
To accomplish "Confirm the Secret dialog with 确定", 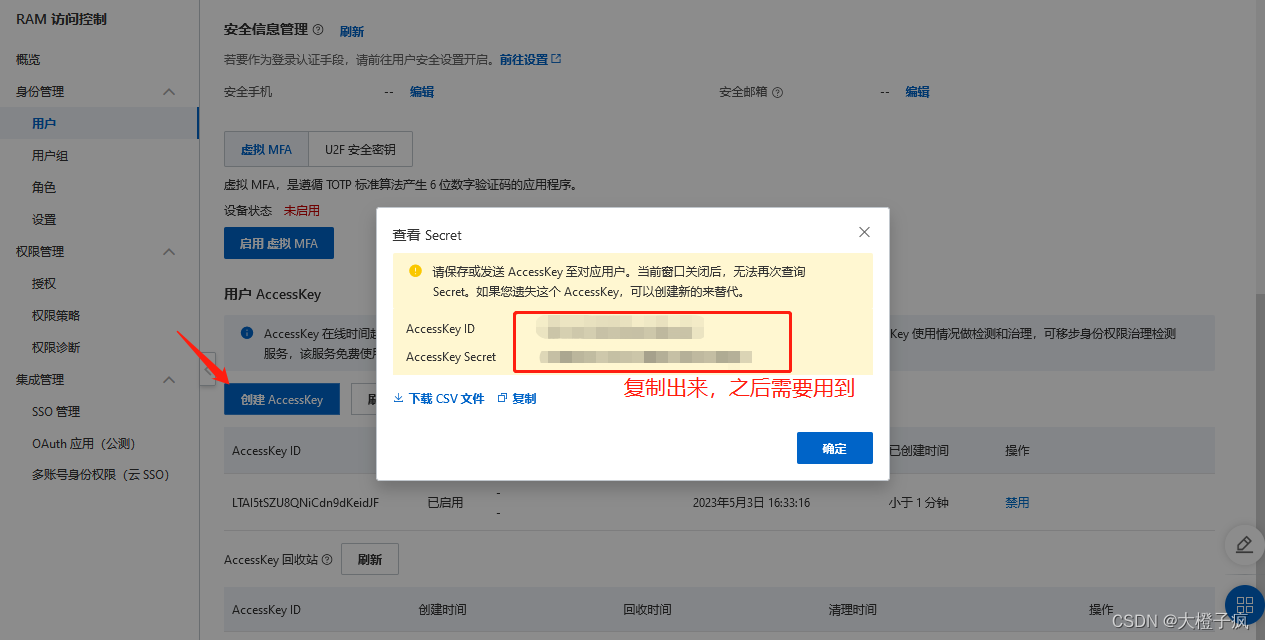I will [834, 447].
